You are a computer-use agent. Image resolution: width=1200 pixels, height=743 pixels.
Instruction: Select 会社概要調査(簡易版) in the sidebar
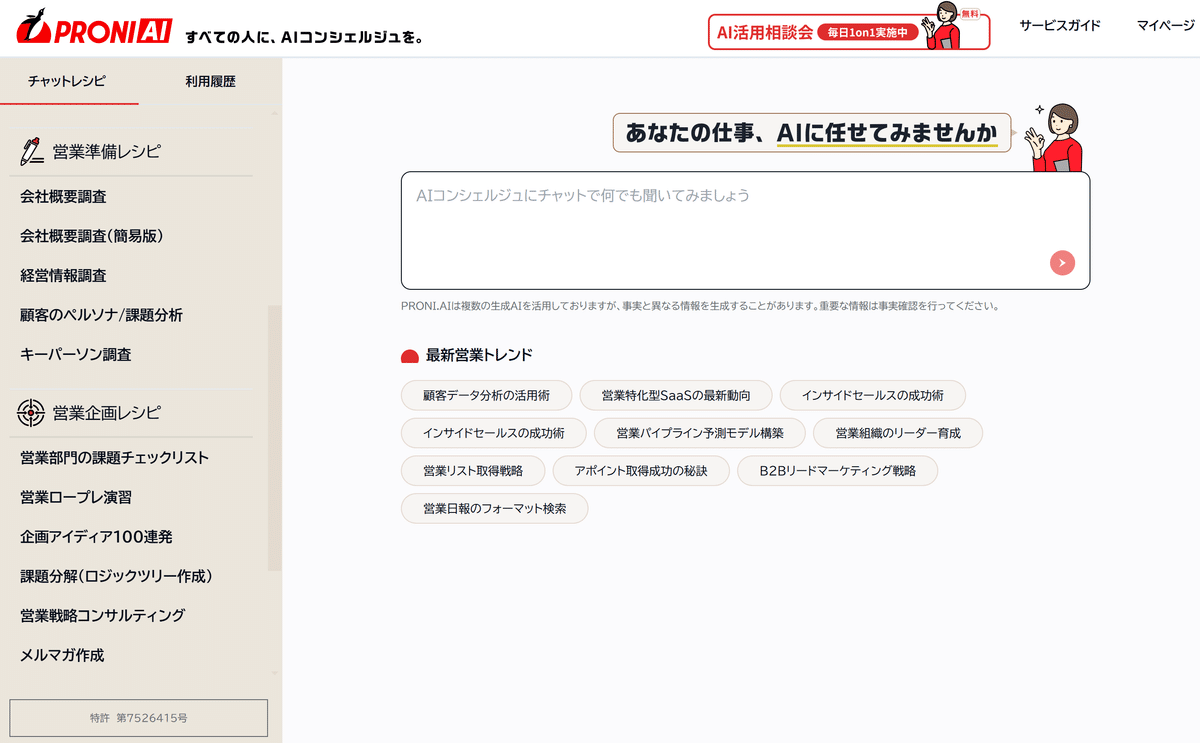point(90,236)
